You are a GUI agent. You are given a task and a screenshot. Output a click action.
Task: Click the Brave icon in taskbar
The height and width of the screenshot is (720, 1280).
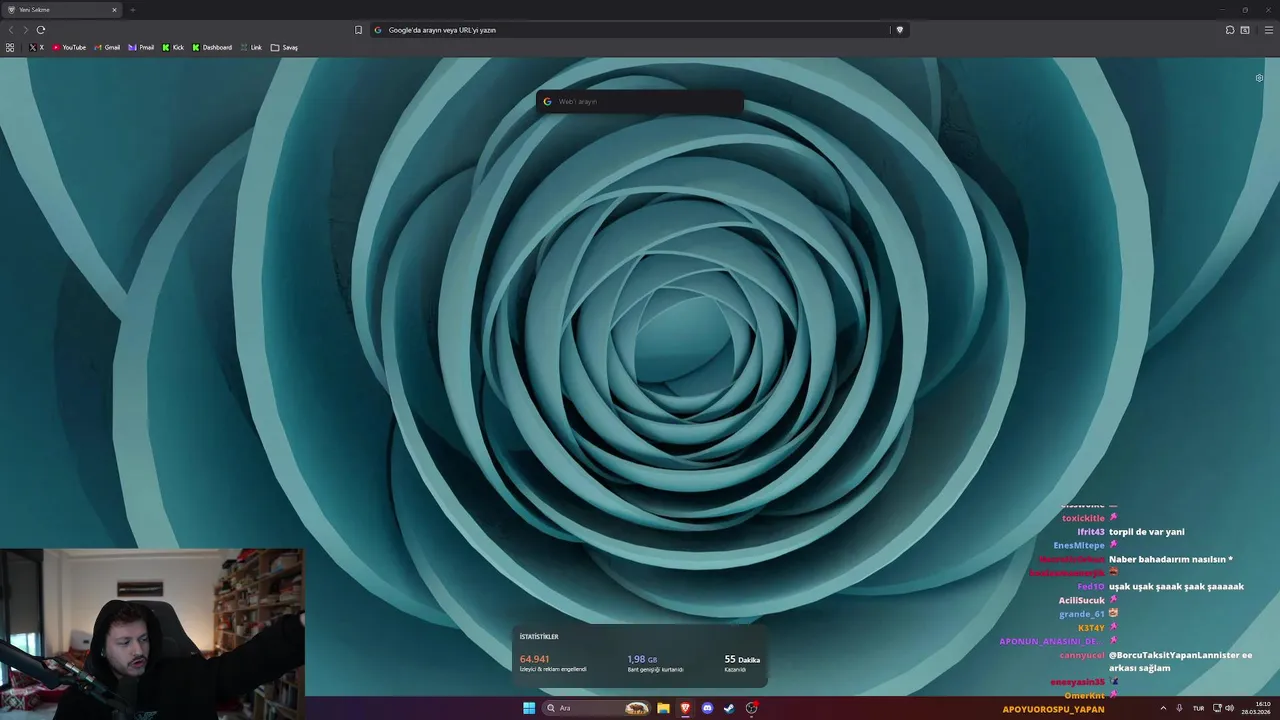click(685, 708)
